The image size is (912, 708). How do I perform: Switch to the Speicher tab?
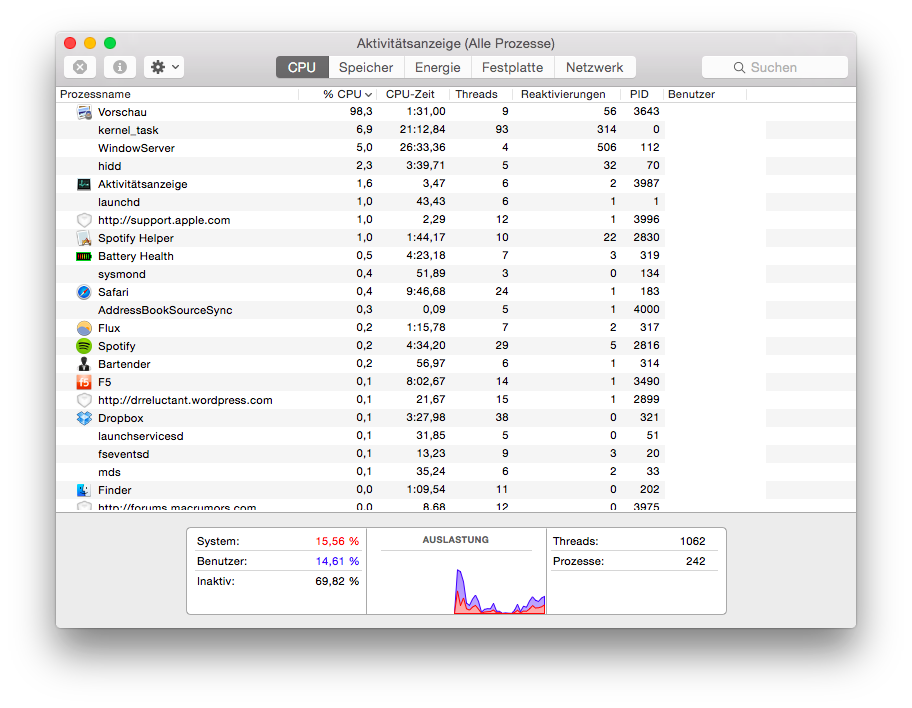click(366, 67)
